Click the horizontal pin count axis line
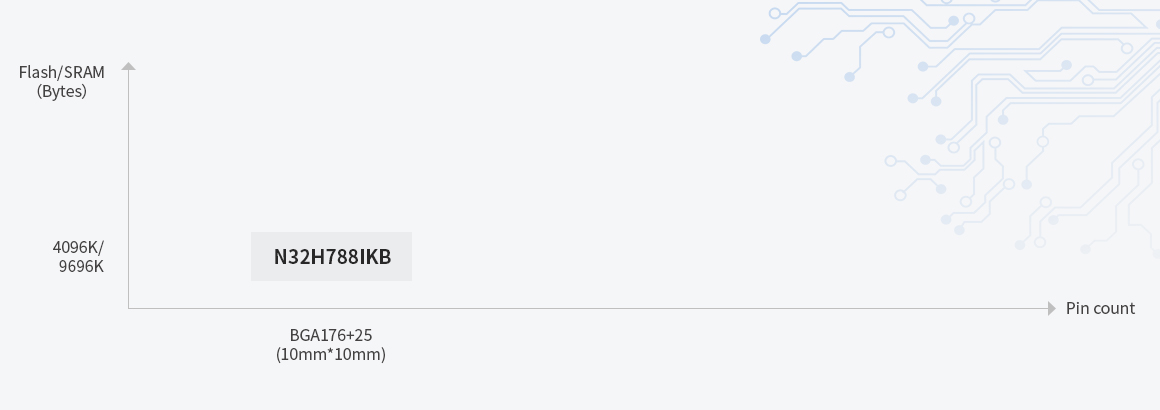This screenshot has height=410, width=1160. coord(588,309)
